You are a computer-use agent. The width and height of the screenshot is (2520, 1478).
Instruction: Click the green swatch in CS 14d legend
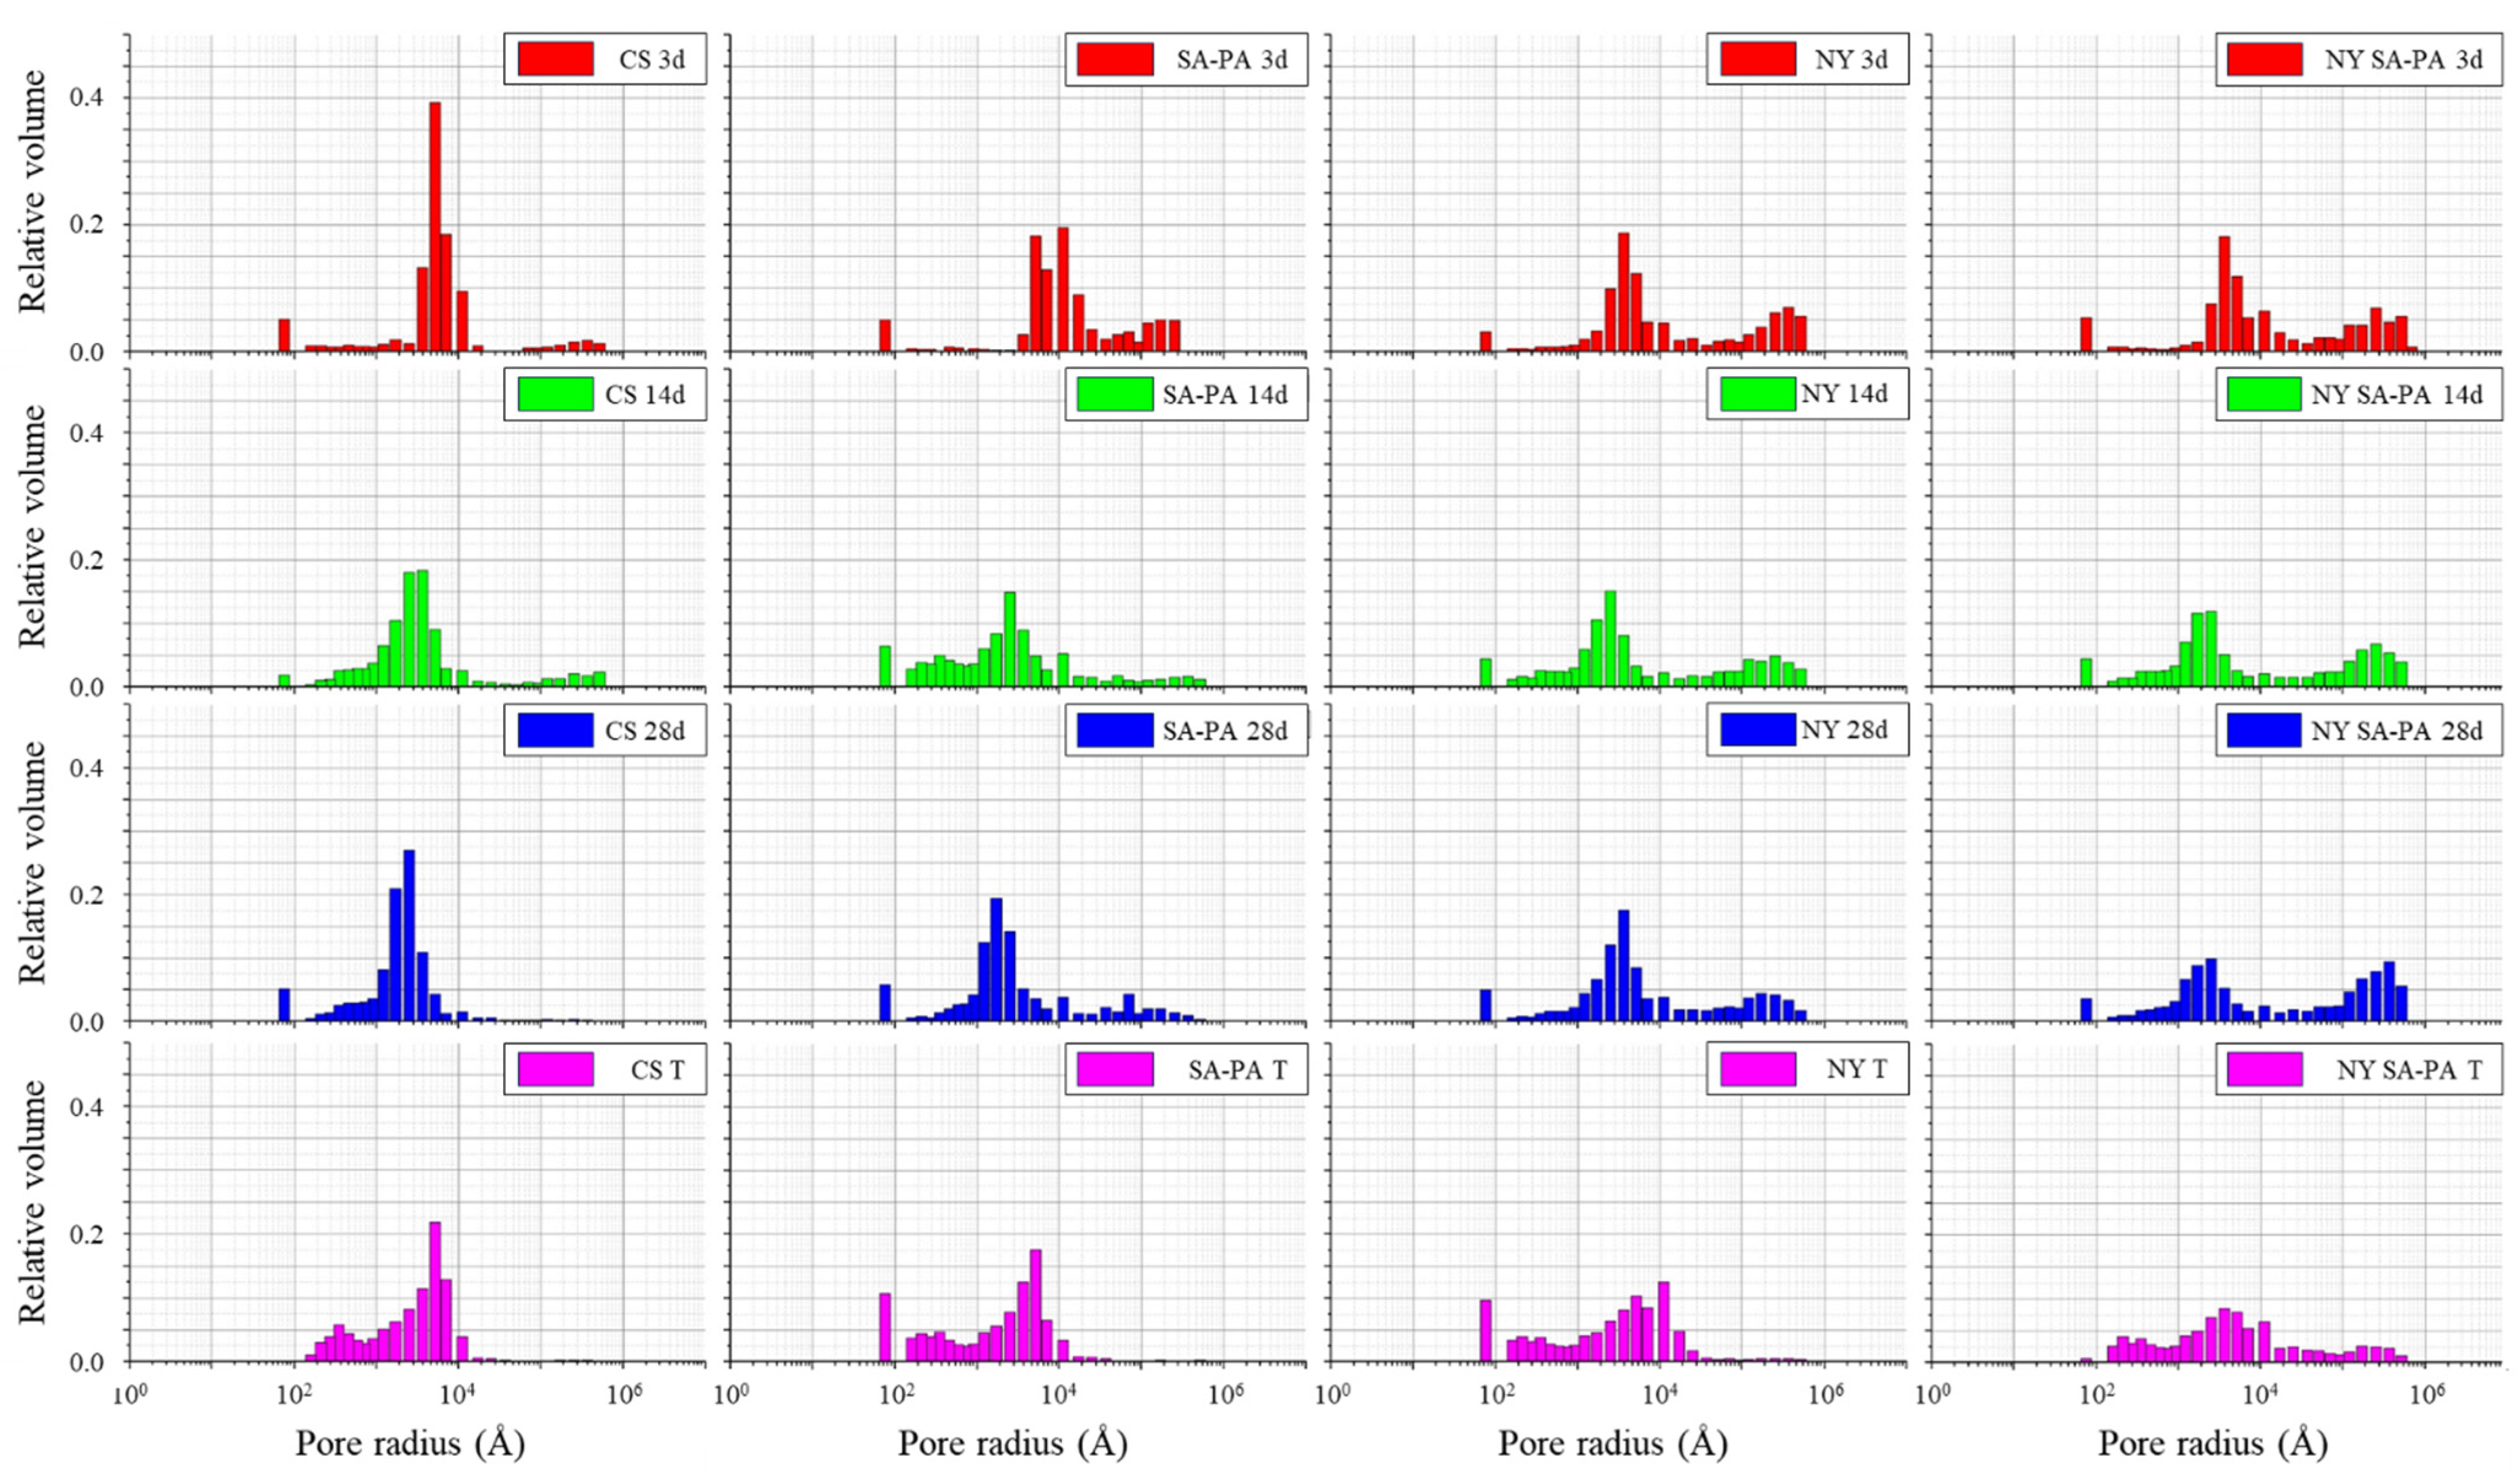coord(555,395)
